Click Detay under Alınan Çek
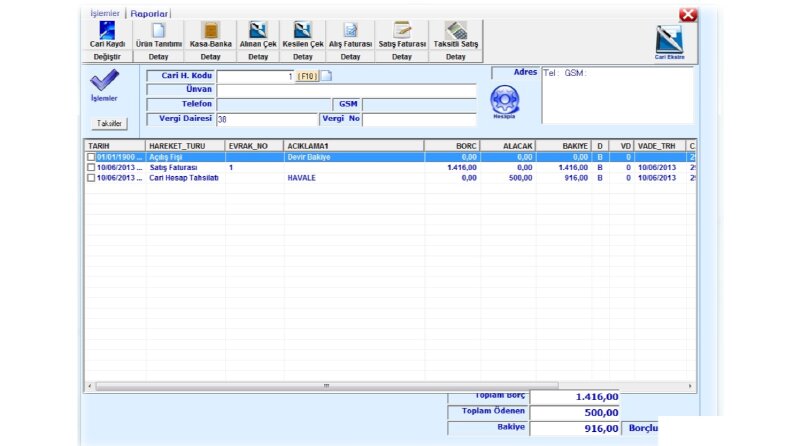This screenshot has width=793, height=446. [x=258, y=57]
